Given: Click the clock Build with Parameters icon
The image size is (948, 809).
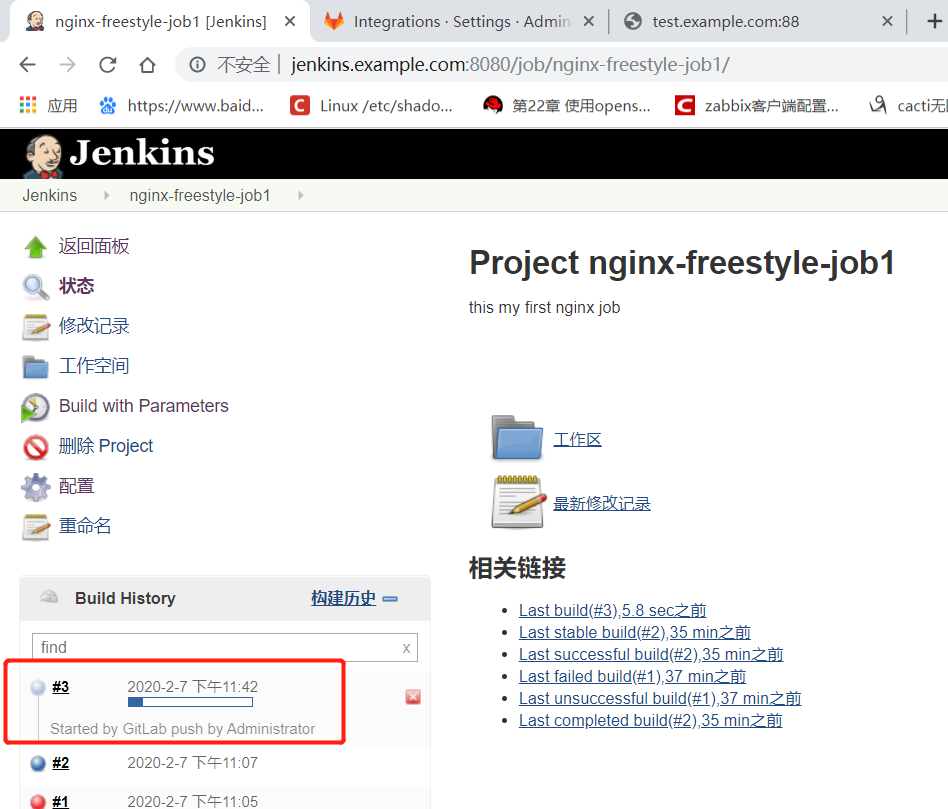Looking at the screenshot, I should click(x=35, y=407).
